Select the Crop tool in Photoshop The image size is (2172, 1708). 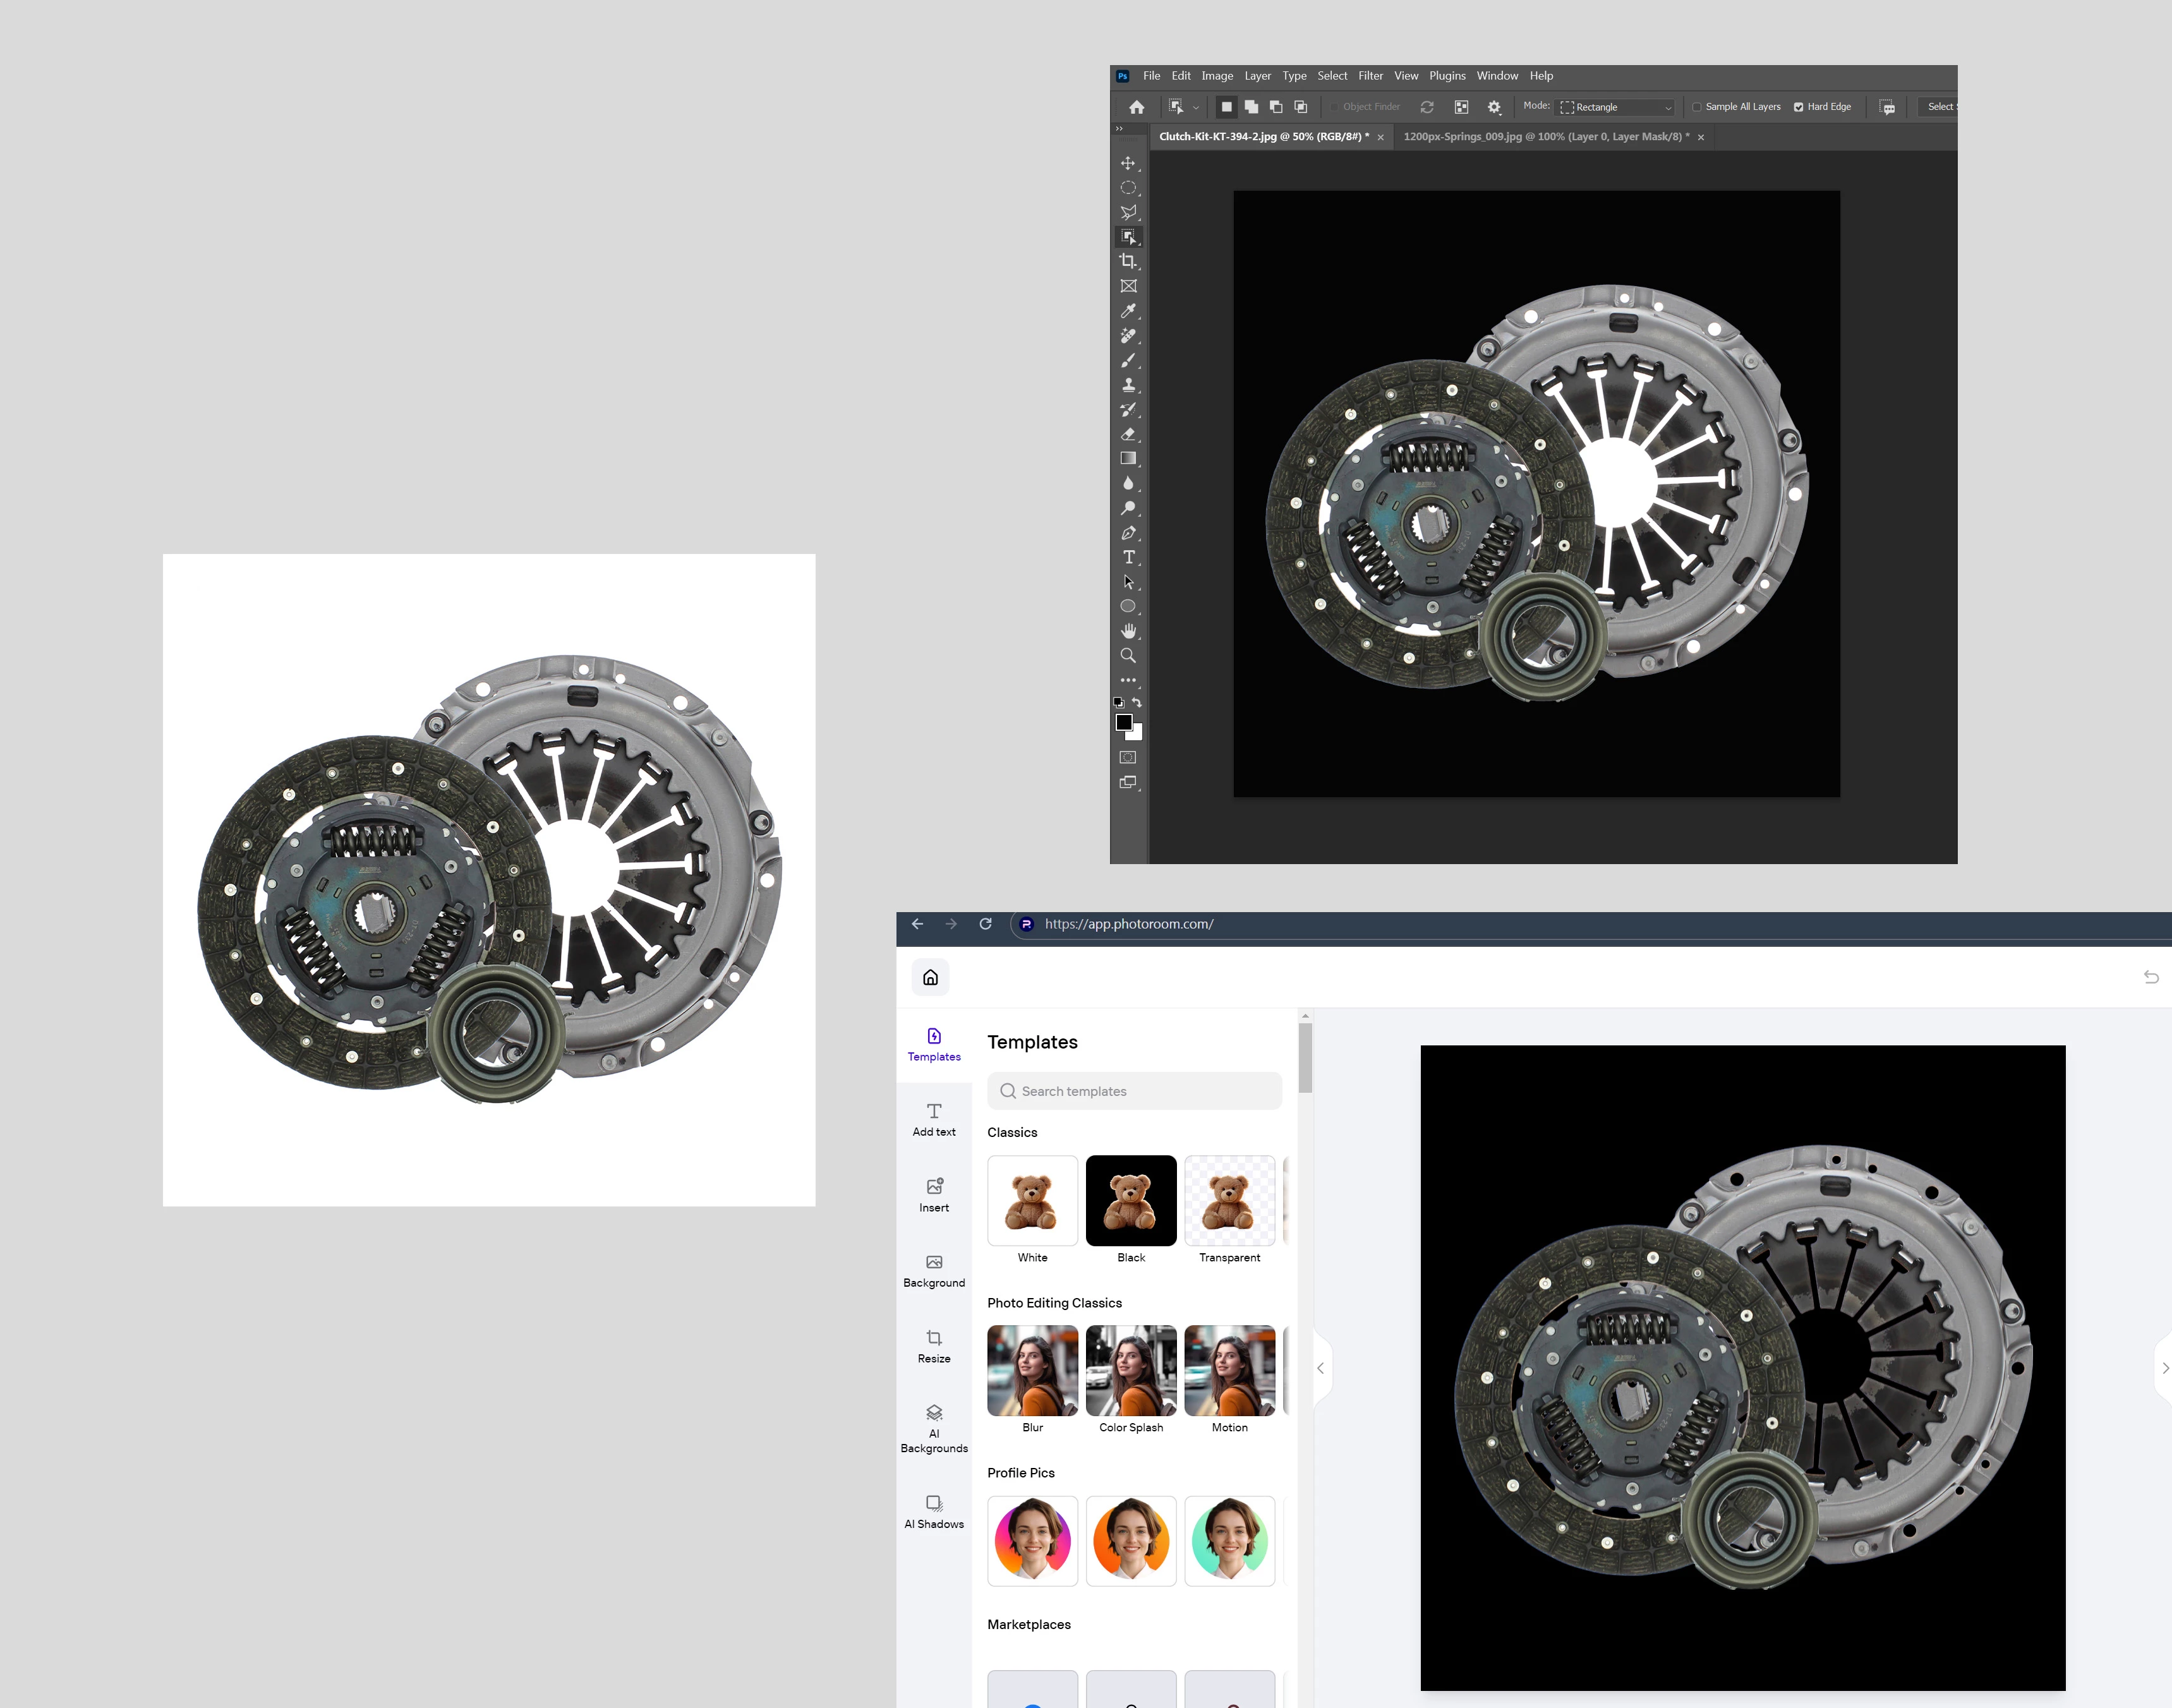point(1128,261)
